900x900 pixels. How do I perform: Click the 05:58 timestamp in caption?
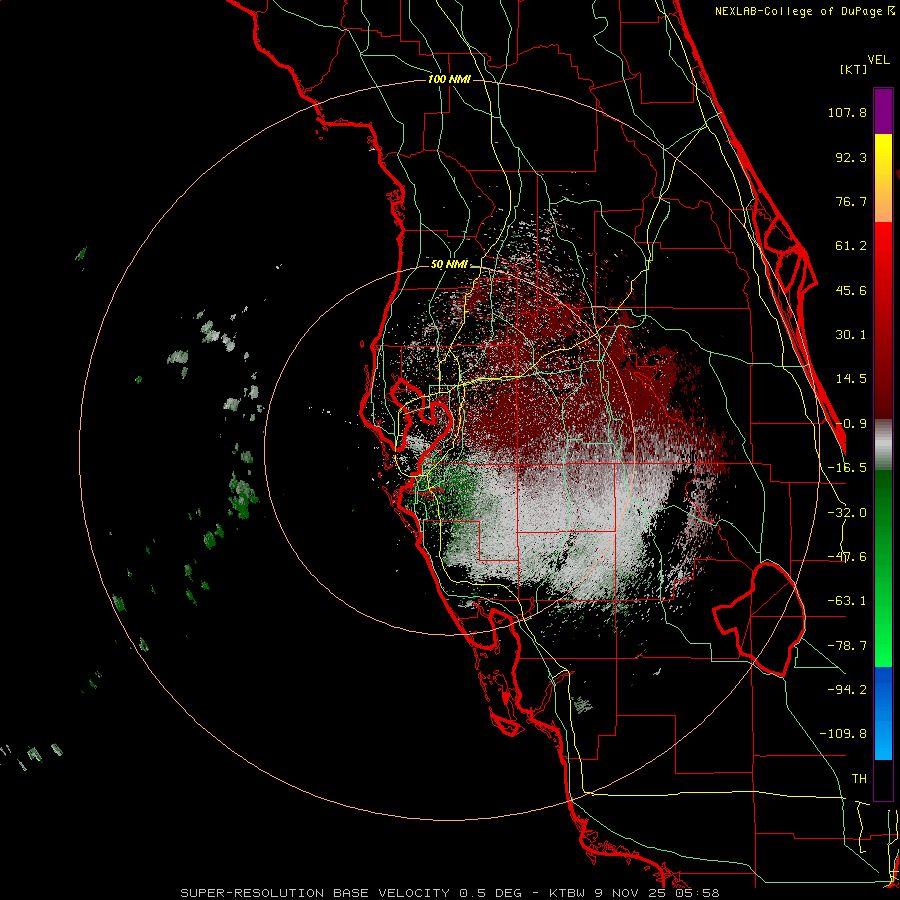coord(698,893)
